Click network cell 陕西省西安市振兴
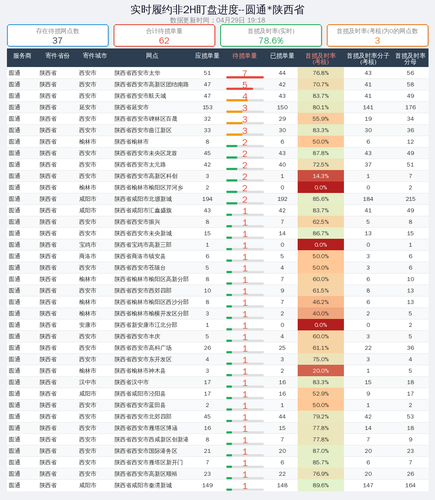 point(137,222)
